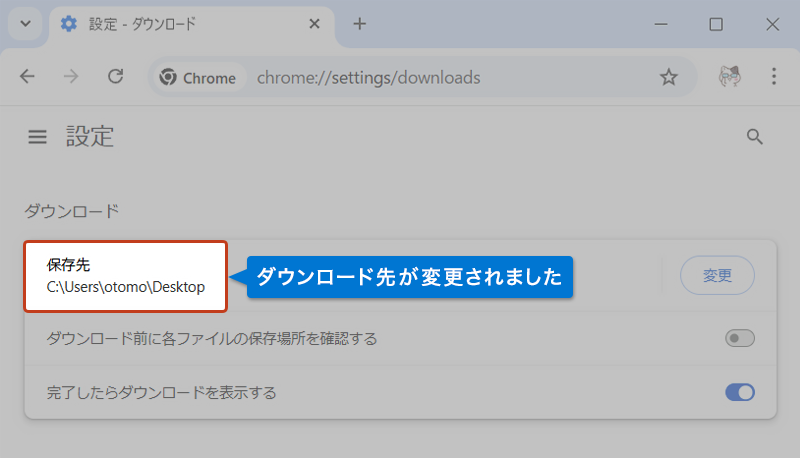Click the Chrome site info chip
This screenshot has height=458, width=800.
[x=198, y=78]
